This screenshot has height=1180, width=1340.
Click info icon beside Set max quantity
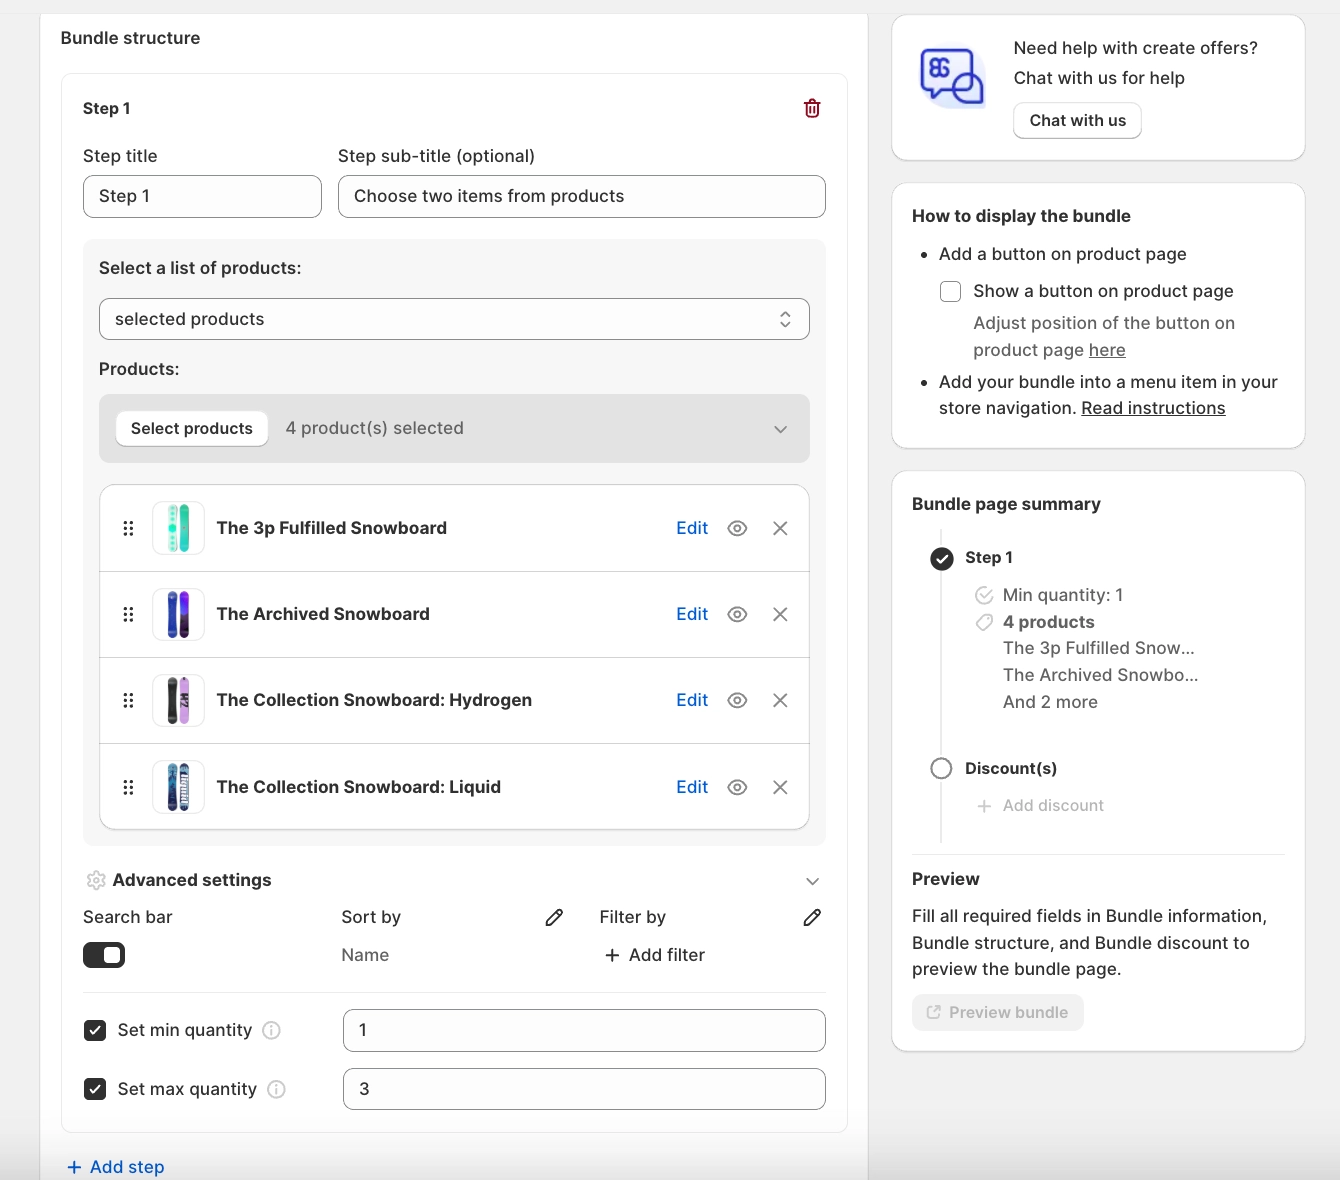point(276,1089)
